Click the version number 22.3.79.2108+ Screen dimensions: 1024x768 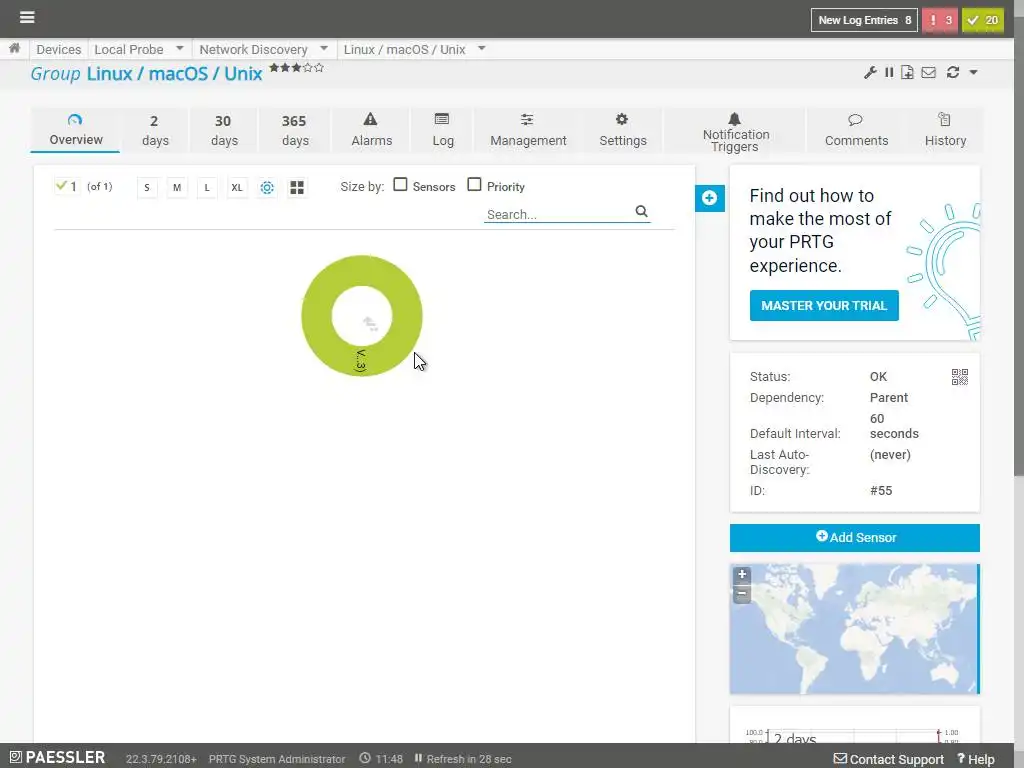[x=161, y=759]
